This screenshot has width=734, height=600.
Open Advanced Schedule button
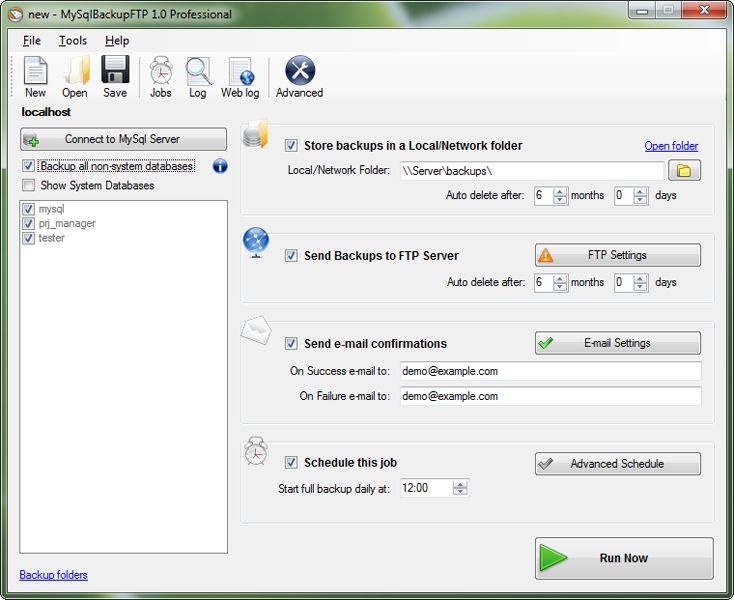coord(618,464)
